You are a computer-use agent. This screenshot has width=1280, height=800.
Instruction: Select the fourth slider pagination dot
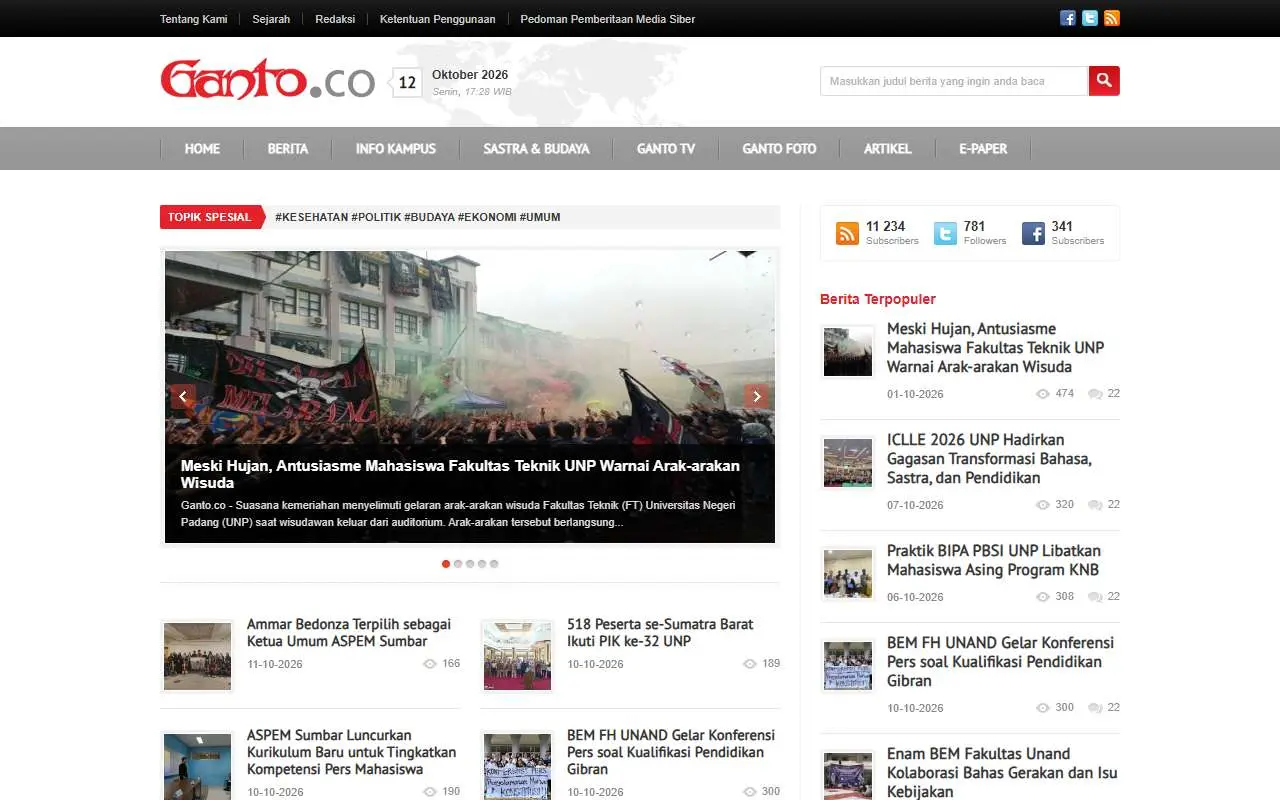pos(482,564)
